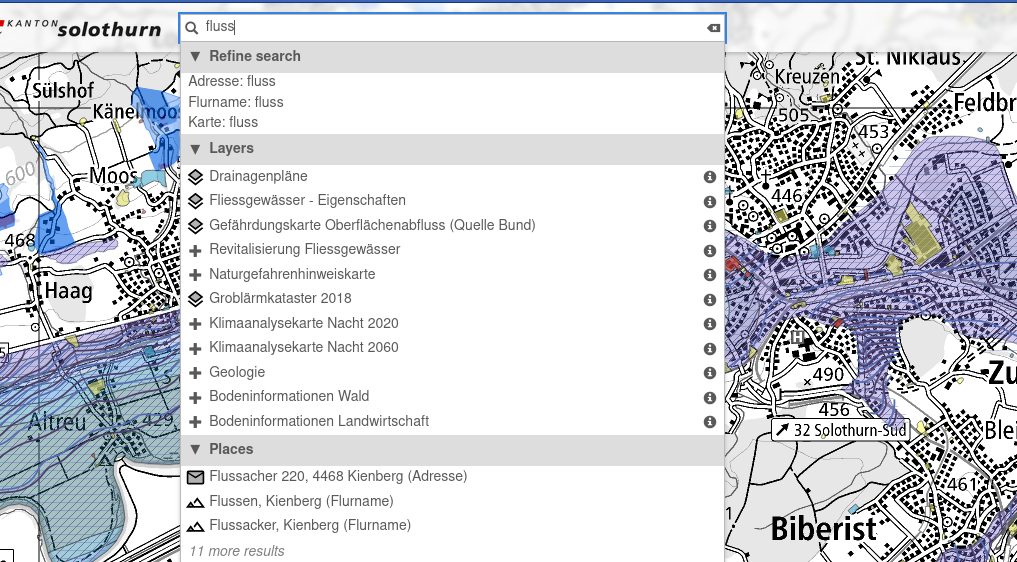Click the envelope icon for Flussacher address
Image resolution: width=1017 pixels, height=562 pixels.
195,477
